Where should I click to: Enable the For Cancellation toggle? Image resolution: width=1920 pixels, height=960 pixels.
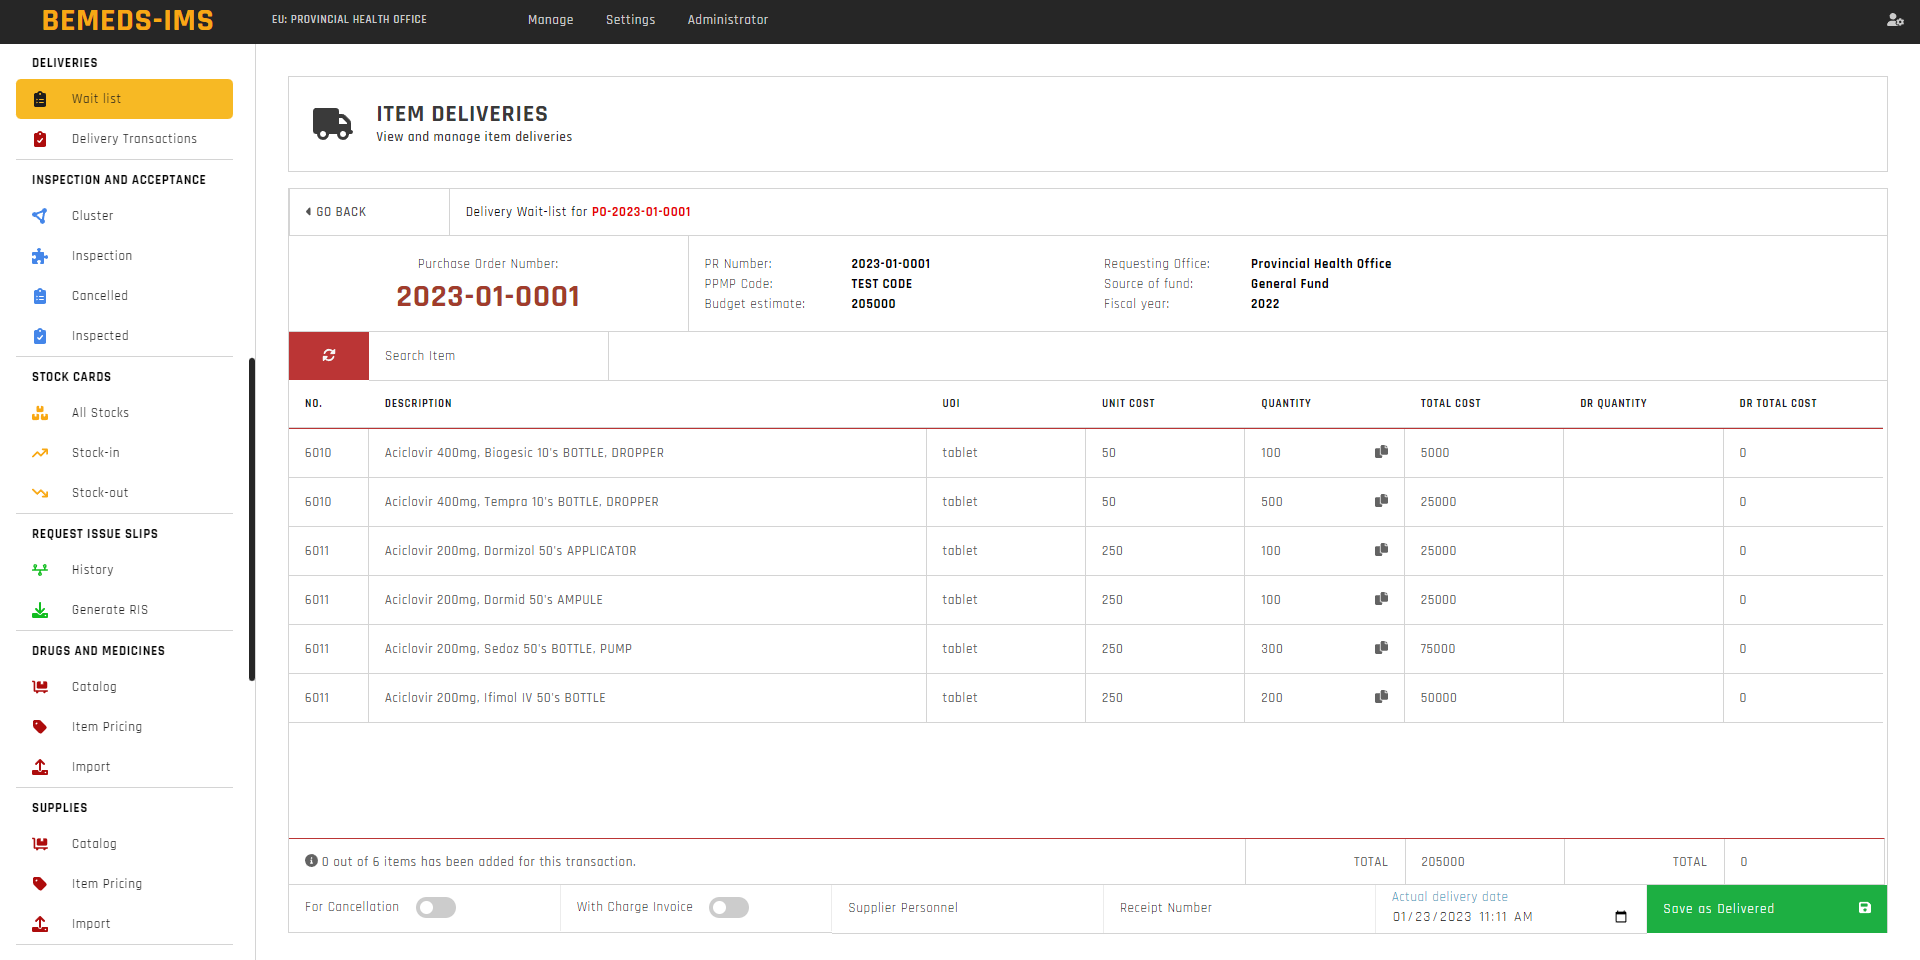[x=436, y=908]
